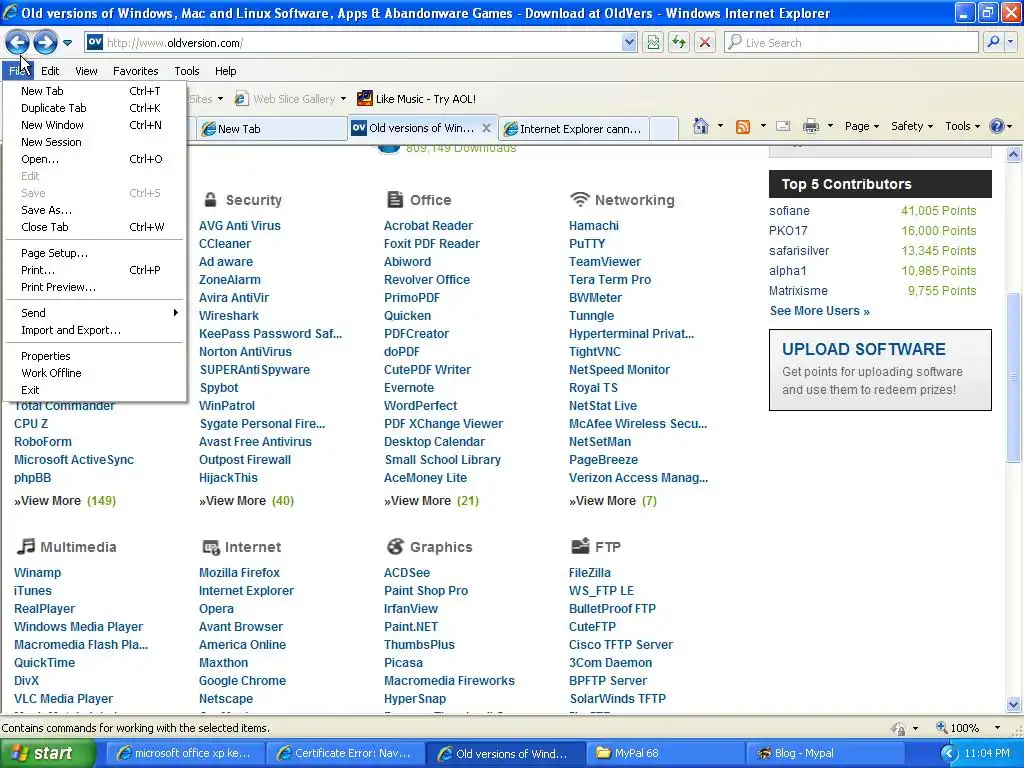This screenshot has height=768, width=1024.
Task: Switch to MyPal 68 taskbar folder
Action: (x=665, y=753)
